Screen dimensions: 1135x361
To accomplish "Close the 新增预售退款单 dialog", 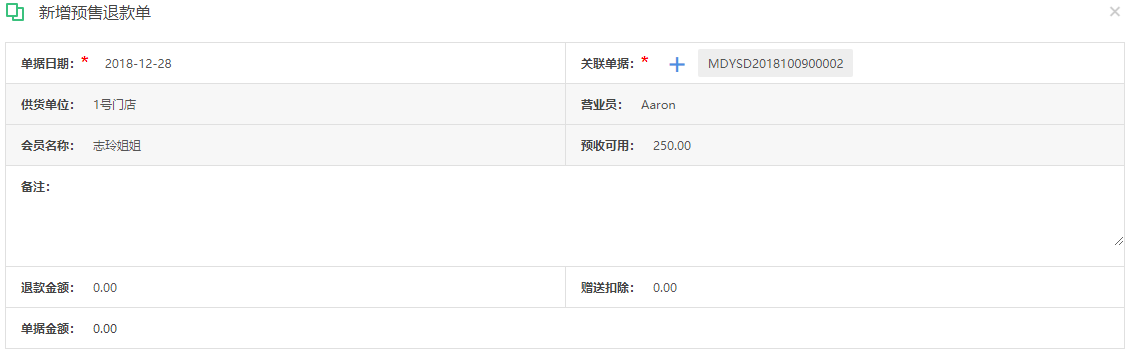I will coord(1114,12).
